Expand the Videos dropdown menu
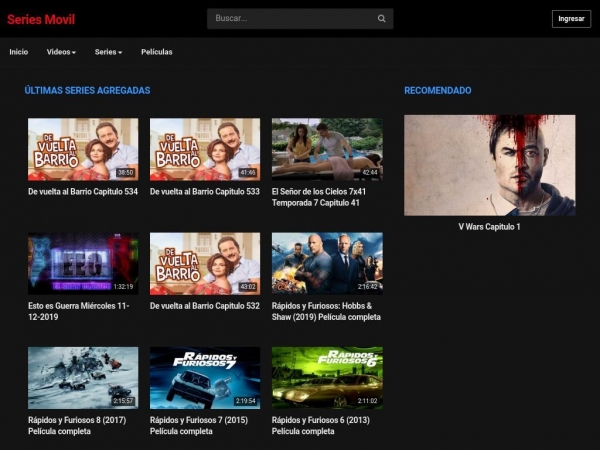Viewport: 600px width, 450px height. click(61, 52)
